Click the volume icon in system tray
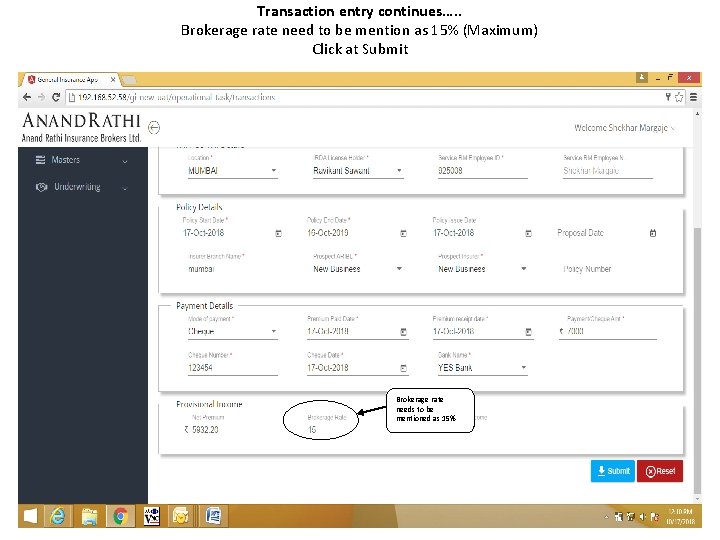This screenshot has width=720, height=540. click(x=642, y=517)
